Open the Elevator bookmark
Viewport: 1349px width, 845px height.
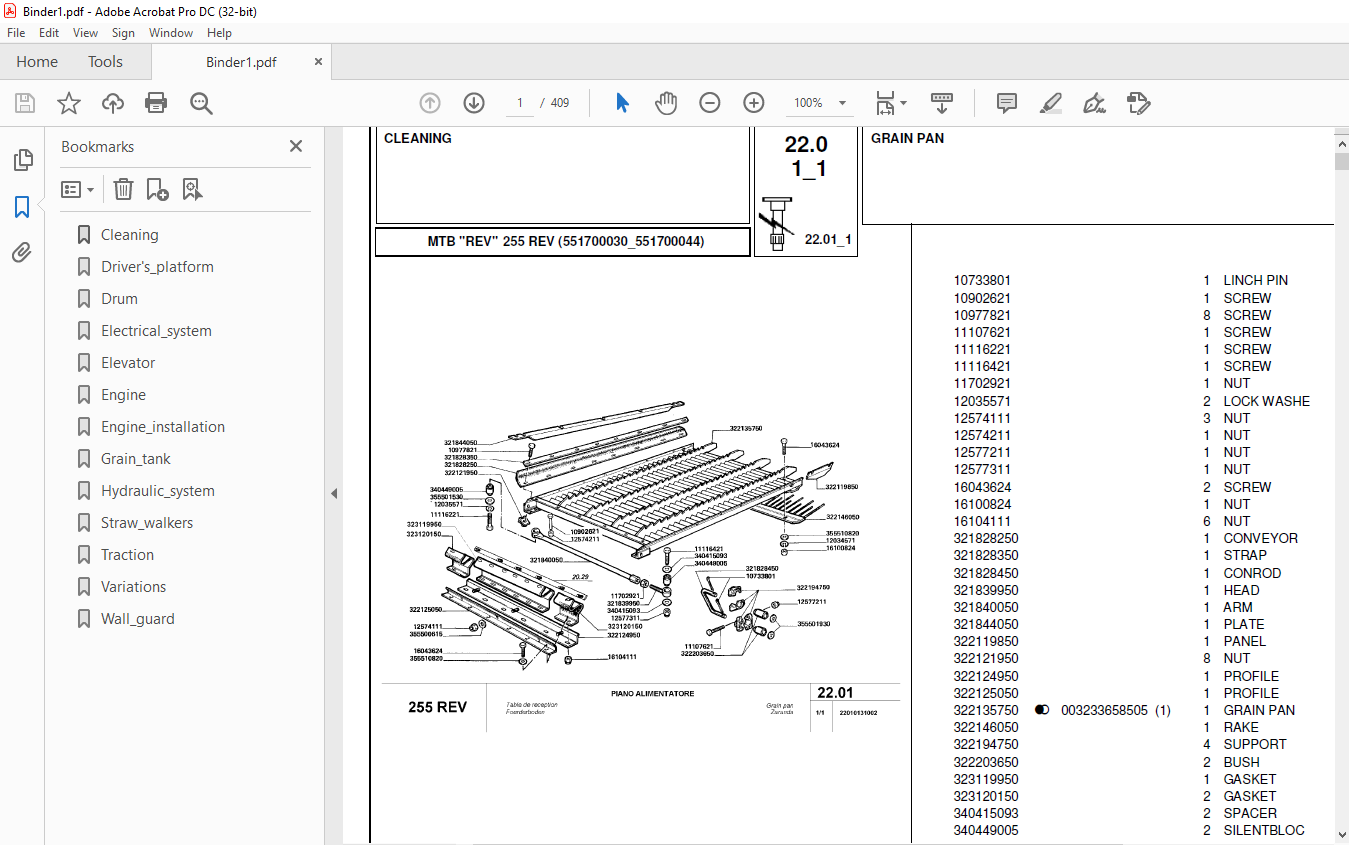pos(128,363)
